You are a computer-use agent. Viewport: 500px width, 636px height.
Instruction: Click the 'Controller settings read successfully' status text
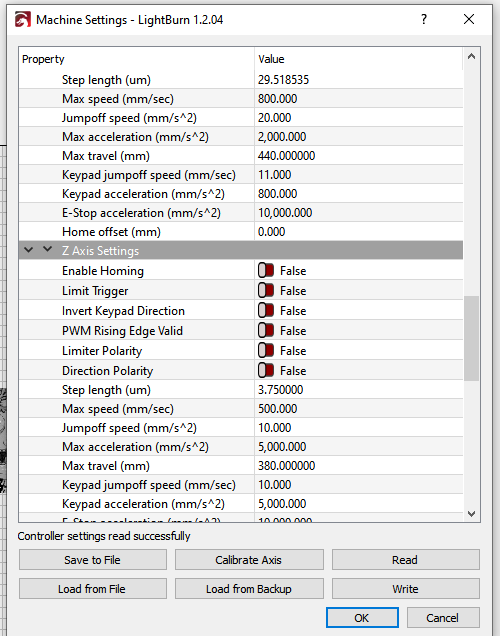[x=104, y=536]
